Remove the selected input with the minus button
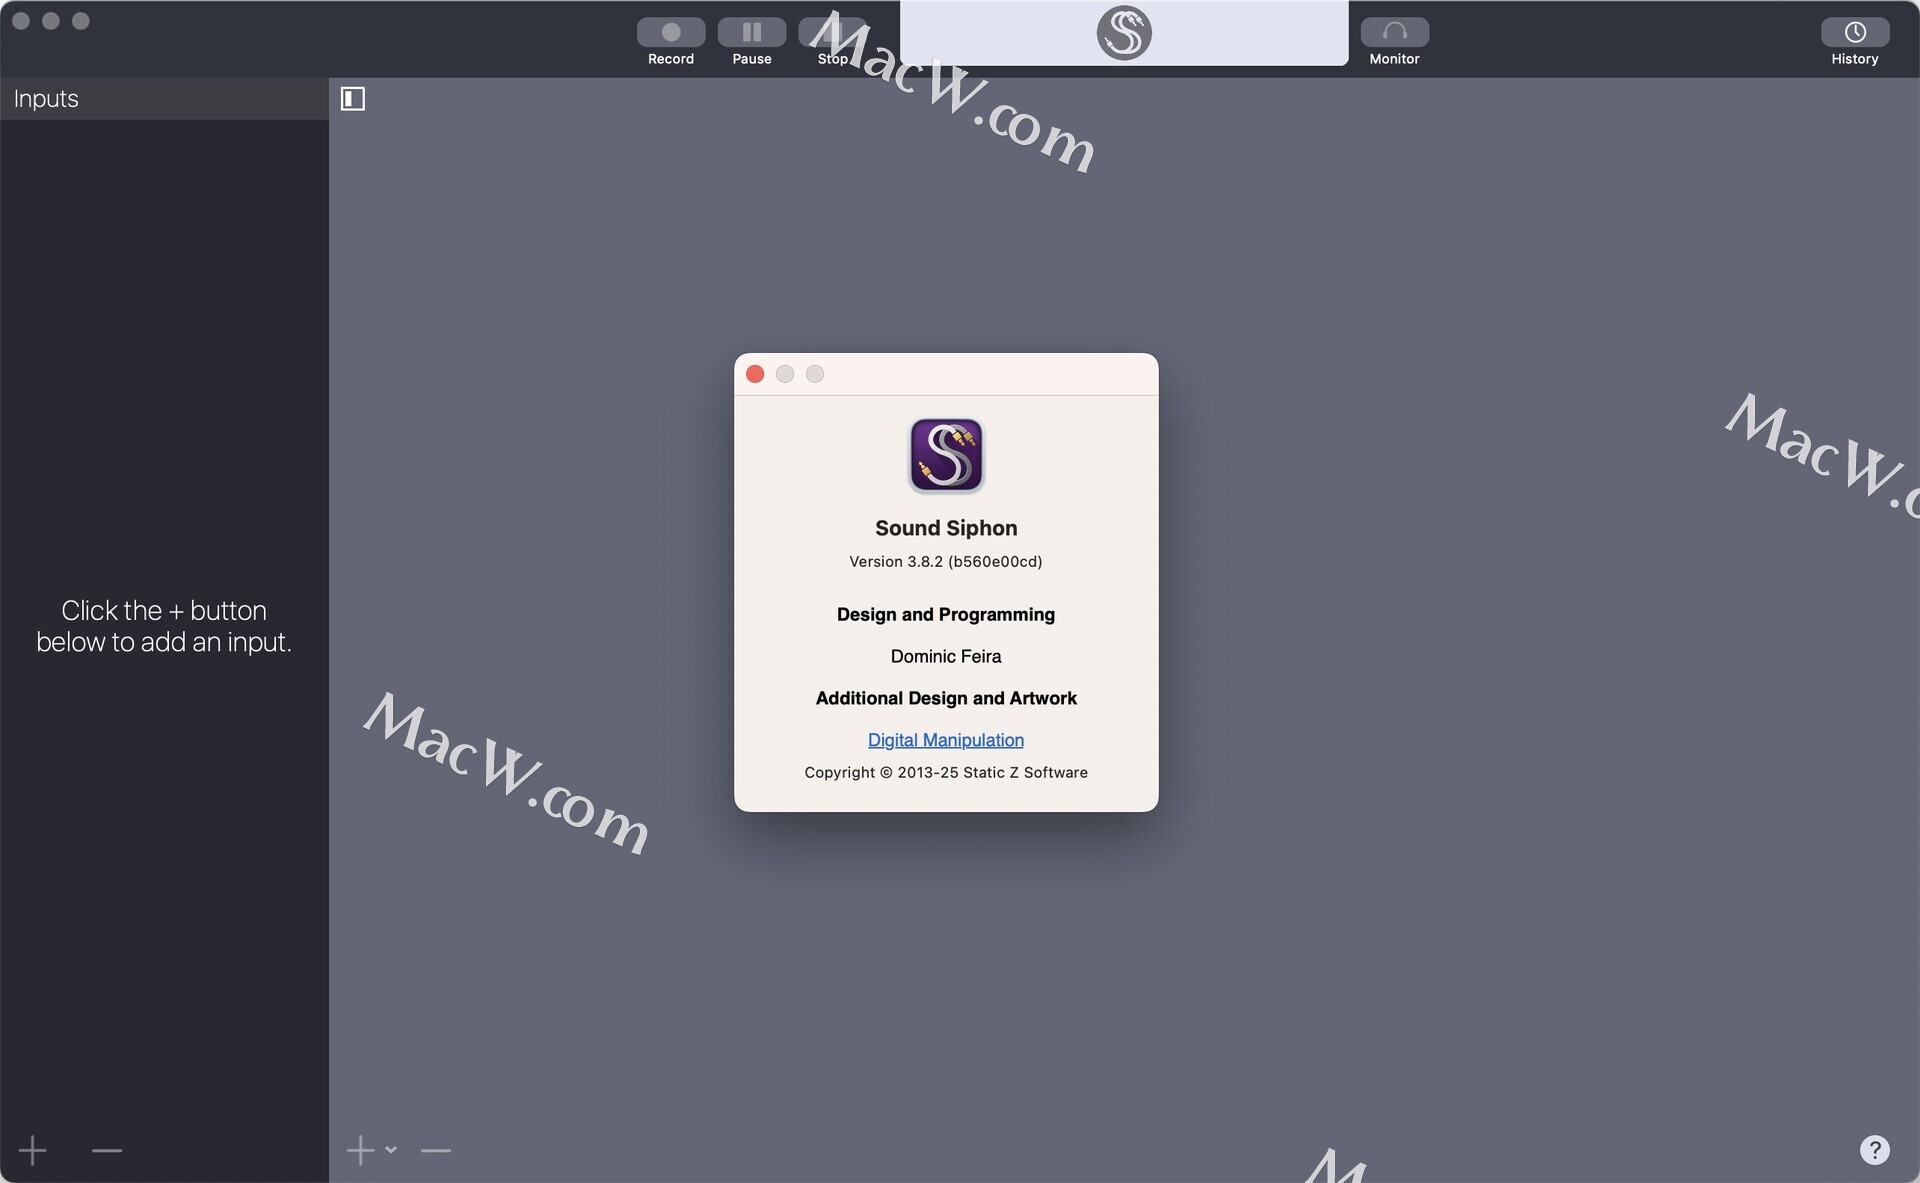1920x1183 pixels. tap(106, 1151)
